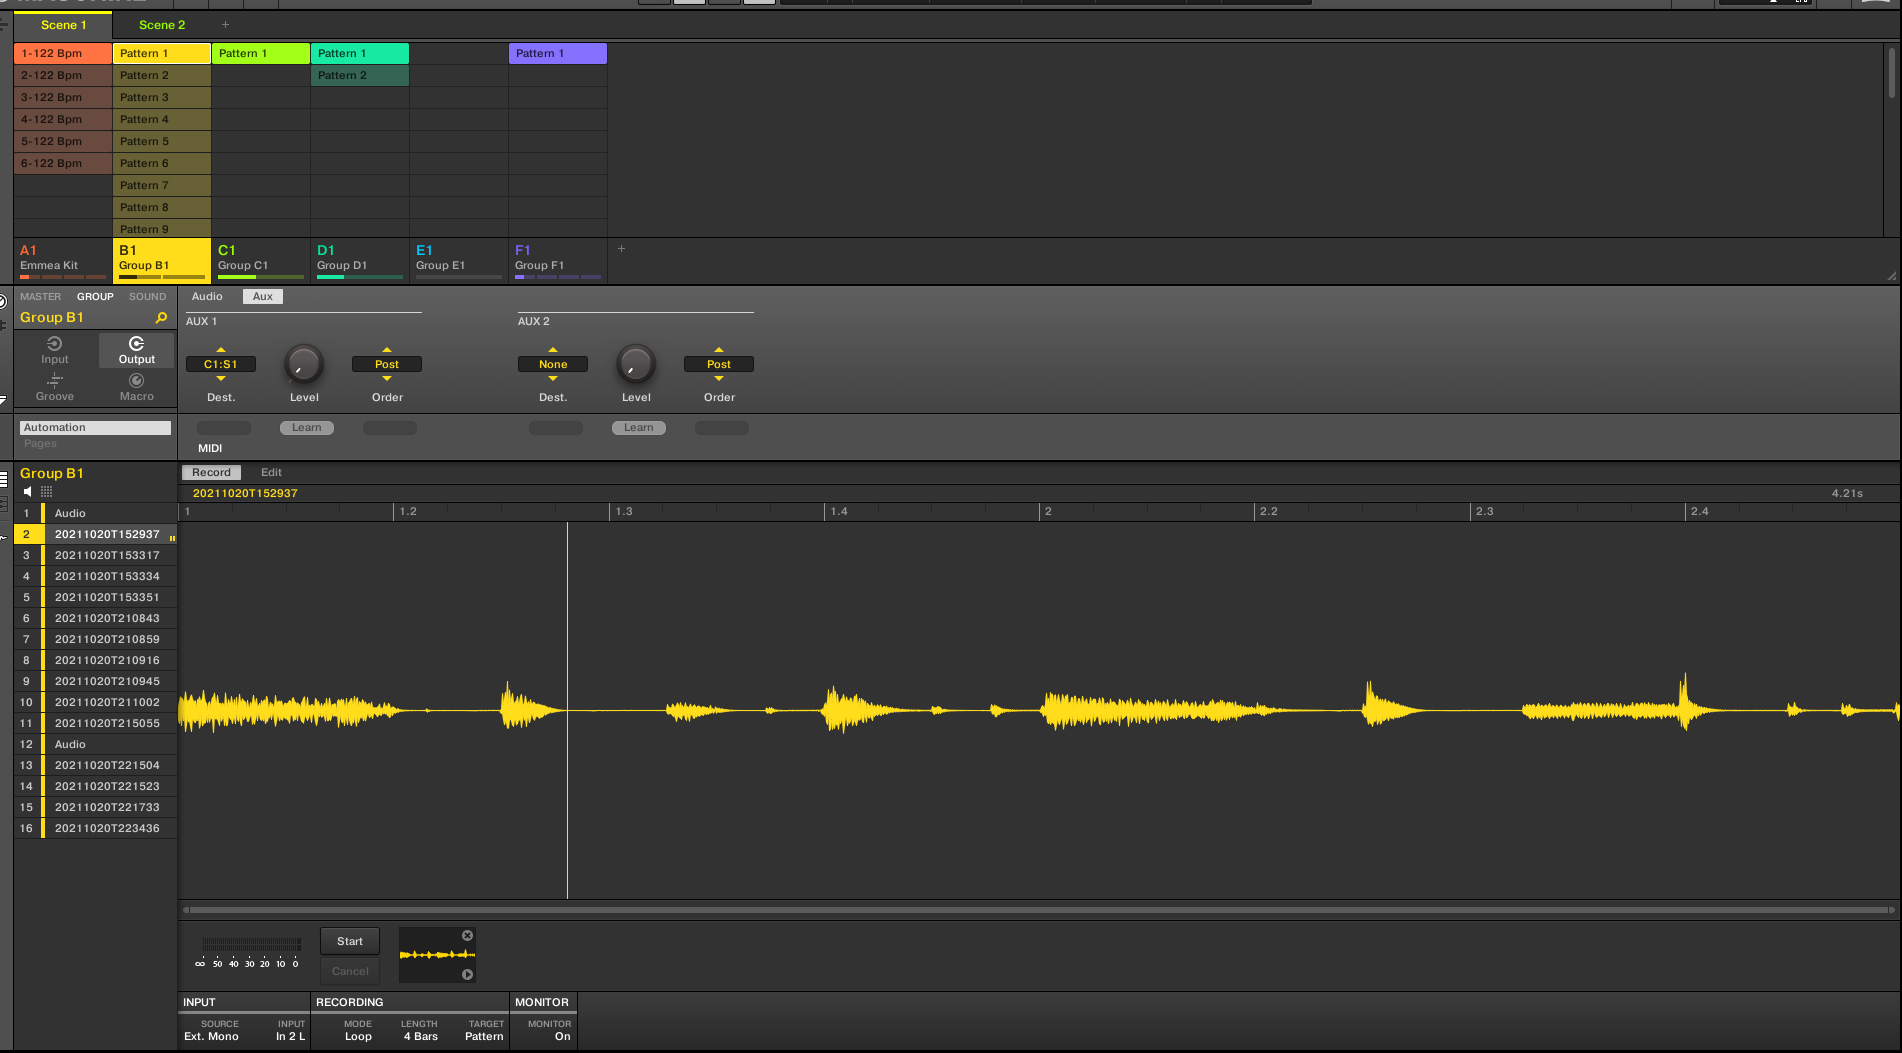Click the Output routing icon
This screenshot has height=1053, width=1902.
(137, 344)
